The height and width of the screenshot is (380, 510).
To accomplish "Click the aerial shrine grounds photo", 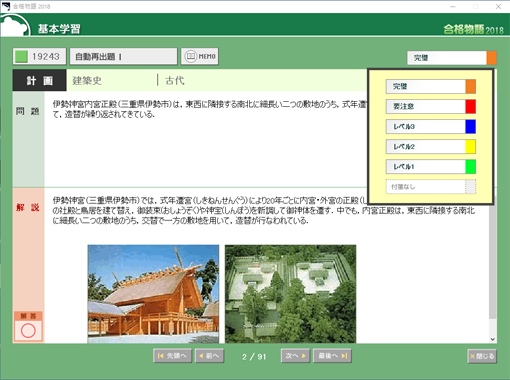I will click(x=290, y=294).
